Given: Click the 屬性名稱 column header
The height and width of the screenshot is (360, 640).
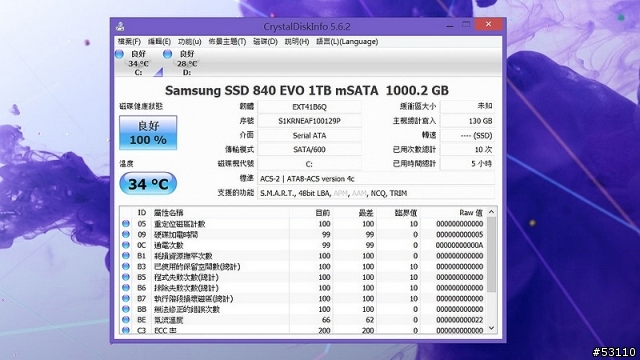Looking at the screenshot, I should (220, 213).
